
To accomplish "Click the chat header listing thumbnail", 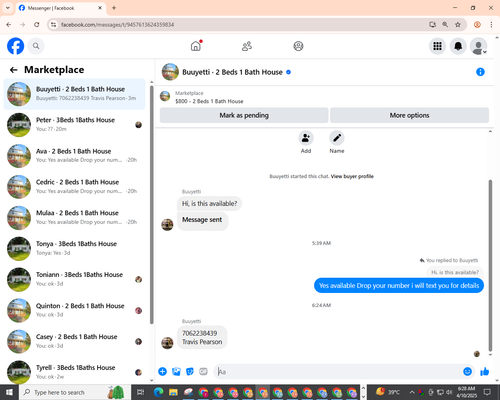I will tap(170, 72).
